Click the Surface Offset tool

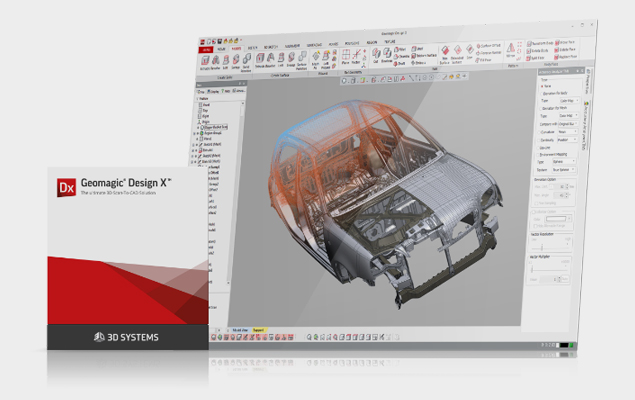489,46
